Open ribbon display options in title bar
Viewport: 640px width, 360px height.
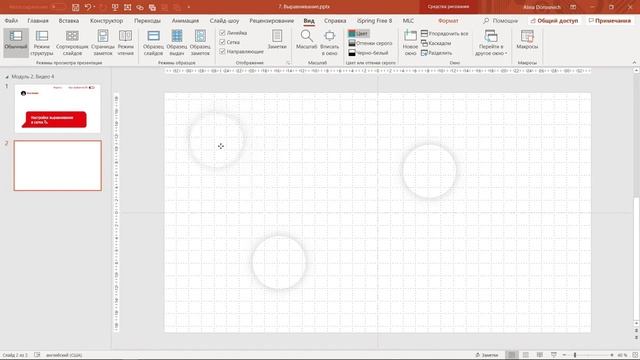click(x=573, y=7)
